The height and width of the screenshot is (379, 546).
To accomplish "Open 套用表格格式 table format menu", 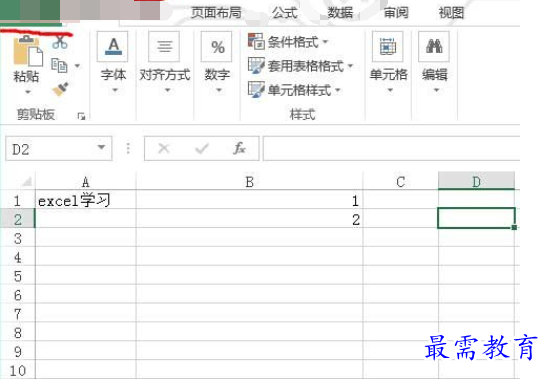I will [301, 66].
